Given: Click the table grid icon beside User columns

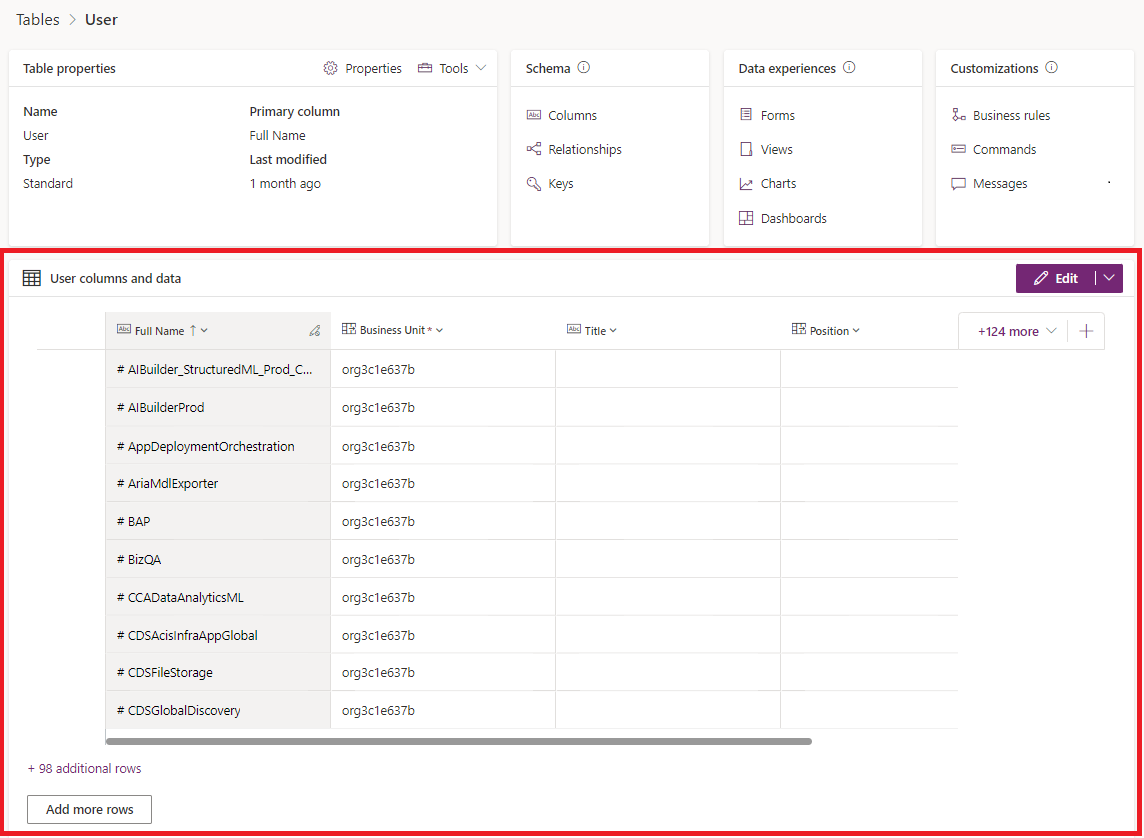Looking at the screenshot, I should [31, 279].
